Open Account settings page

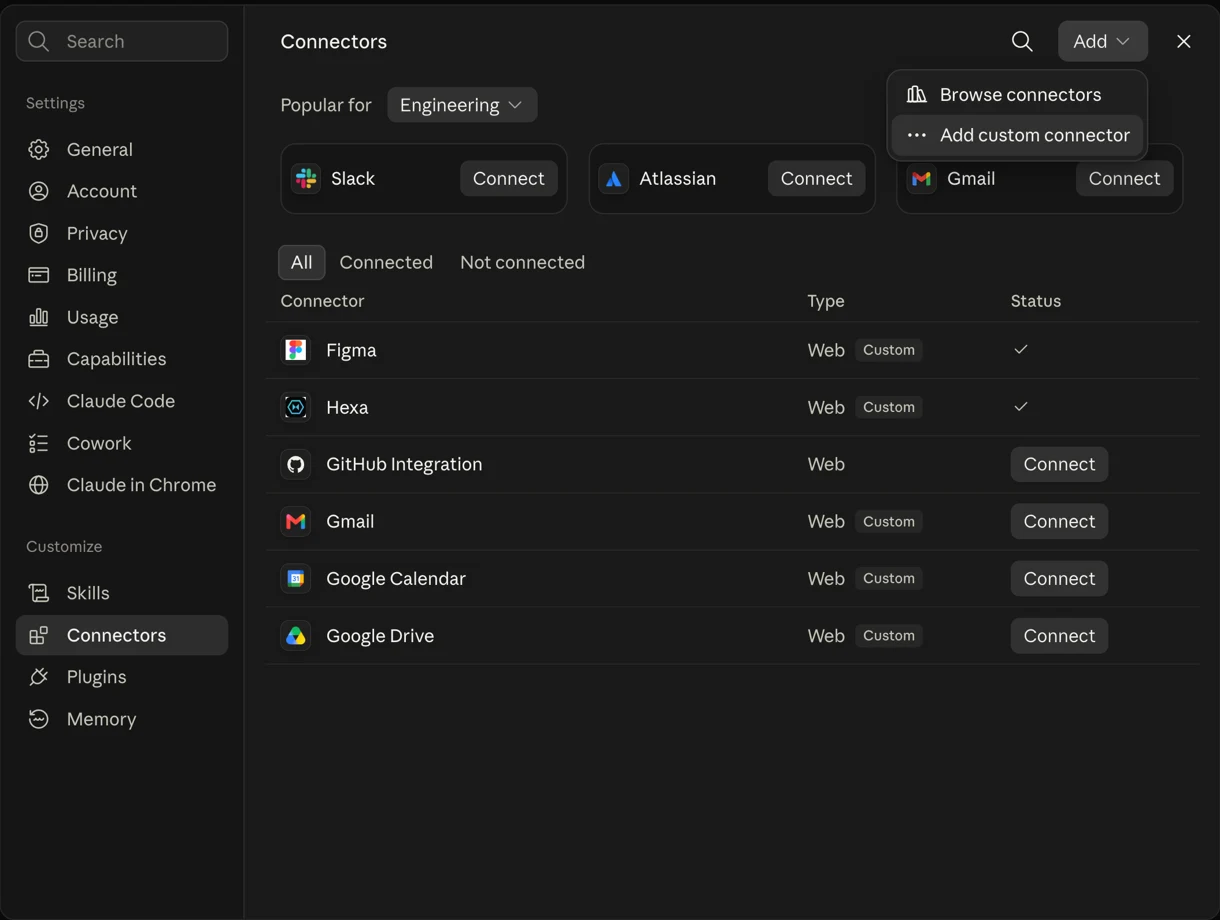(x=122, y=191)
